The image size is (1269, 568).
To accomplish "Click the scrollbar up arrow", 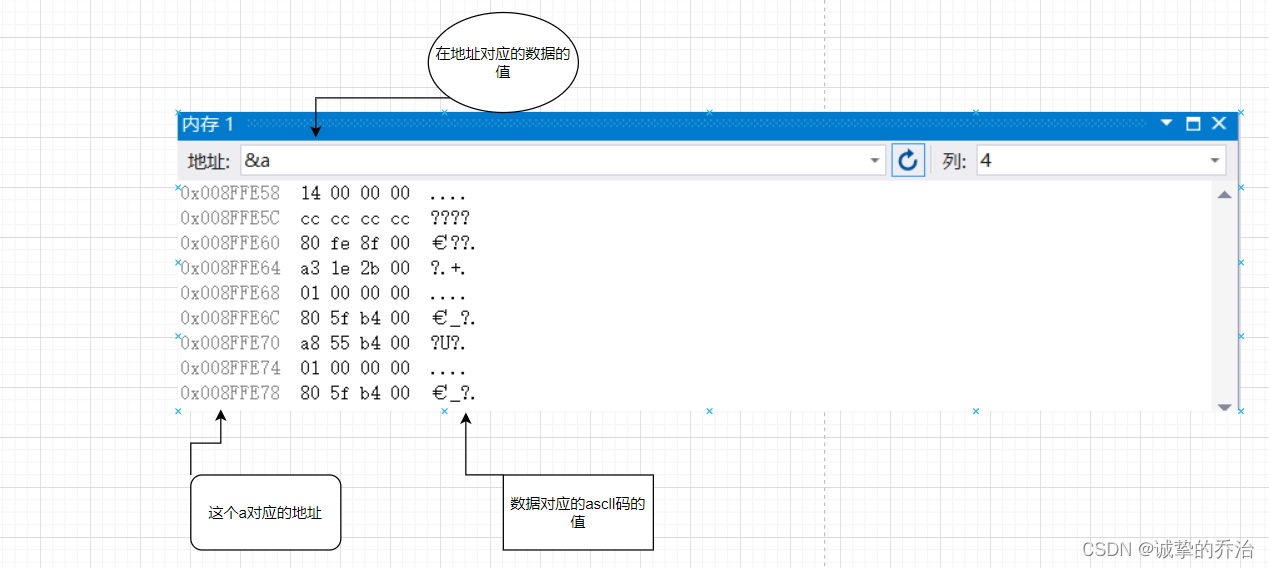I will click(x=1224, y=194).
